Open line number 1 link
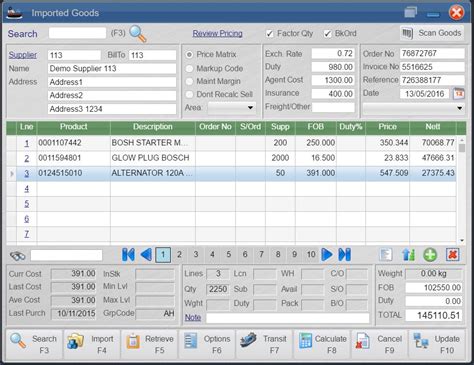This screenshot has width=474, height=365. coord(27,143)
